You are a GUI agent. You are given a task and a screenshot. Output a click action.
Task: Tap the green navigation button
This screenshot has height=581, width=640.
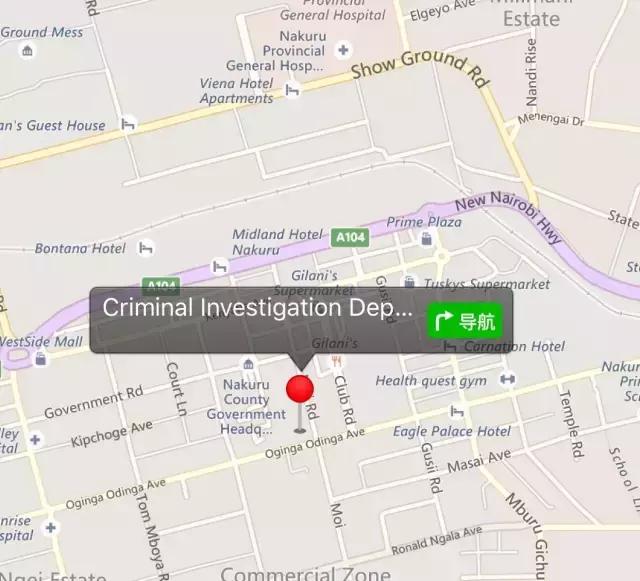pos(465,321)
